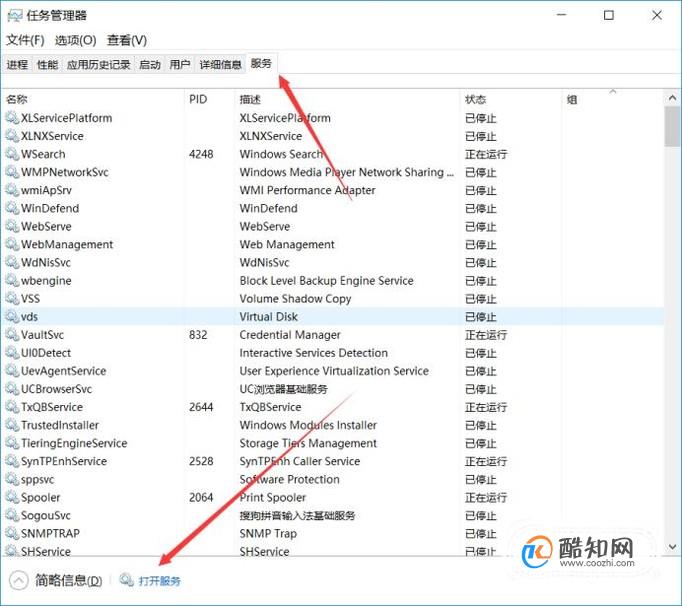
Task: Click the gear icon beside XLServicePlatform
Action: (x=12, y=117)
